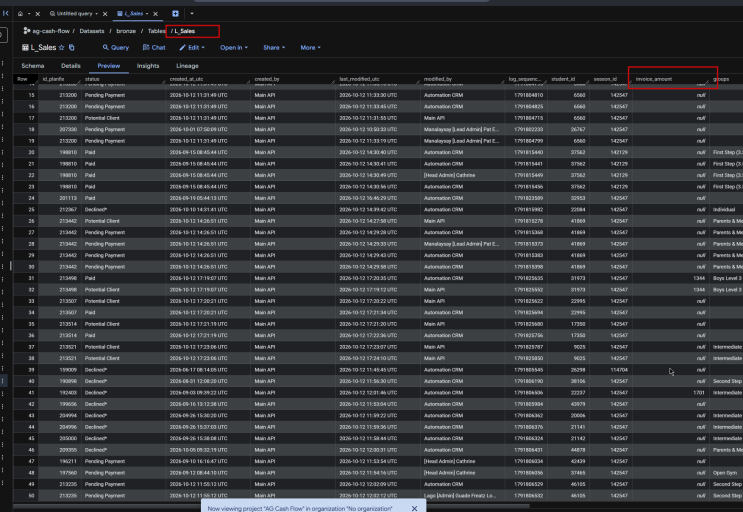Select the 'Individual' groups cell
Screen dimensions: 743x512
pyautogui.click(x=726, y=209)
